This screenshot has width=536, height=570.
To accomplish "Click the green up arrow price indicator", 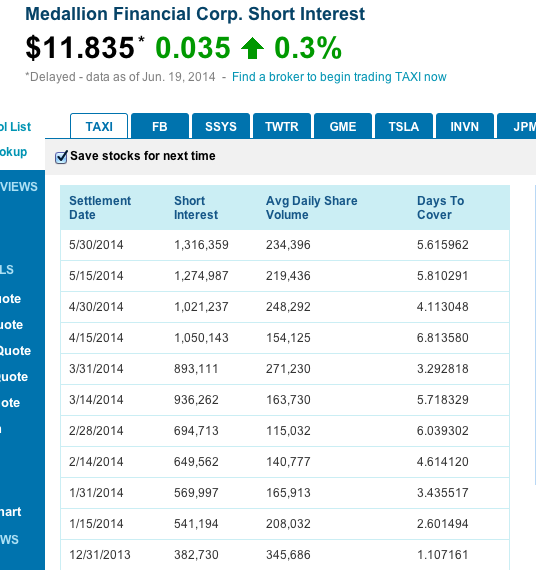I will point(252,48).
